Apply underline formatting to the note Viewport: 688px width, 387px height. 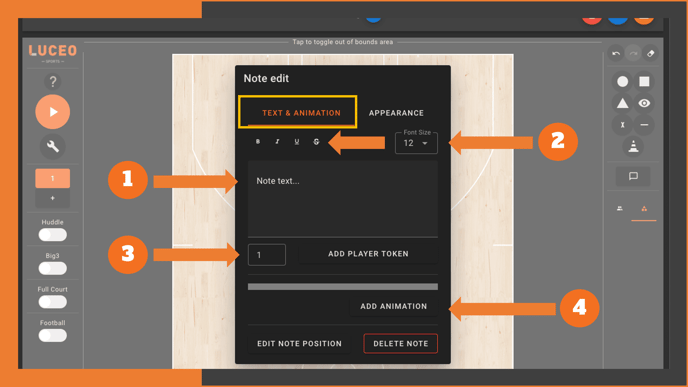pos(297,141)
